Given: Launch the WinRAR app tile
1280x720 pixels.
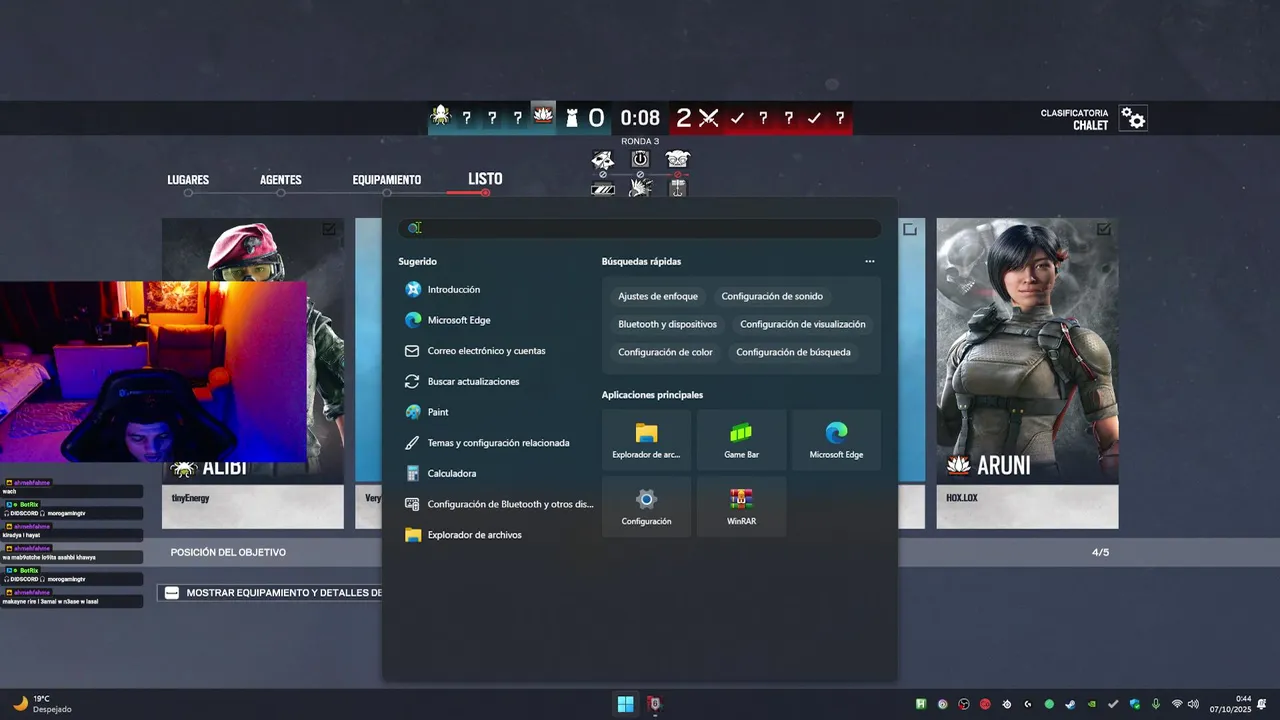Looking at the screenshot, I should (x=741, y=507).
